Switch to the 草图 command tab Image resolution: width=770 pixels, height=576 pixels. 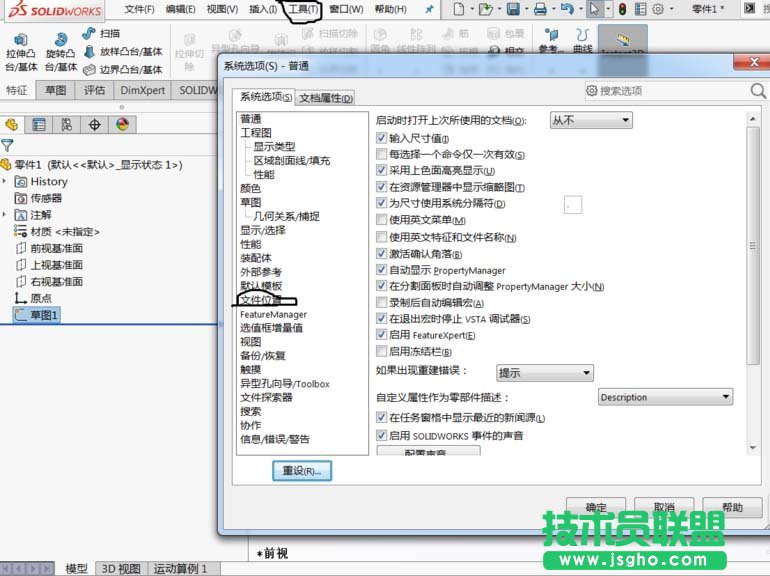[55, 90]
